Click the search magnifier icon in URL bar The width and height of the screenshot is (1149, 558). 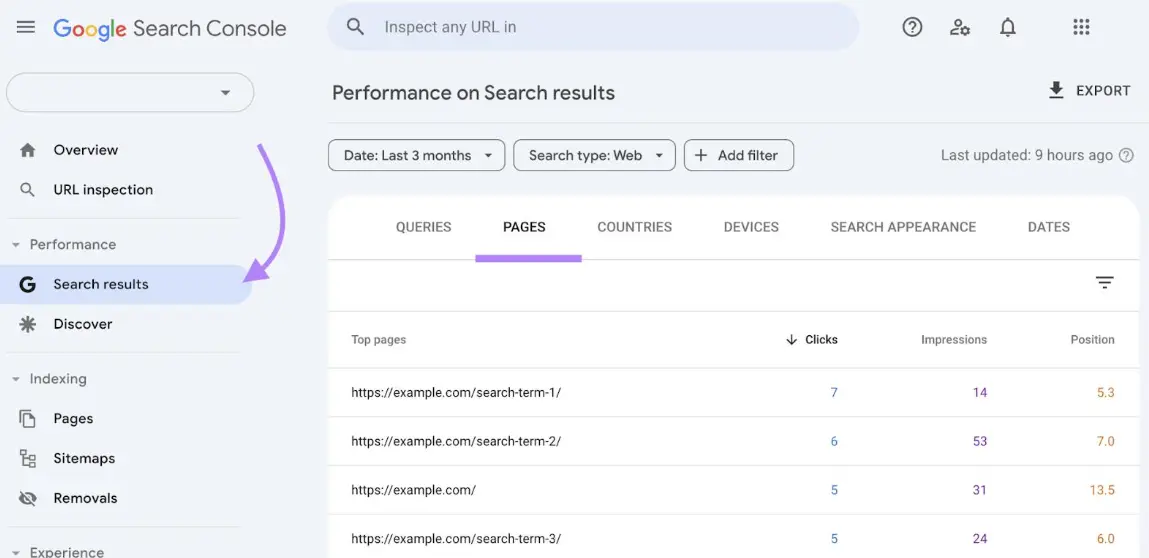(x=355, y=27)
